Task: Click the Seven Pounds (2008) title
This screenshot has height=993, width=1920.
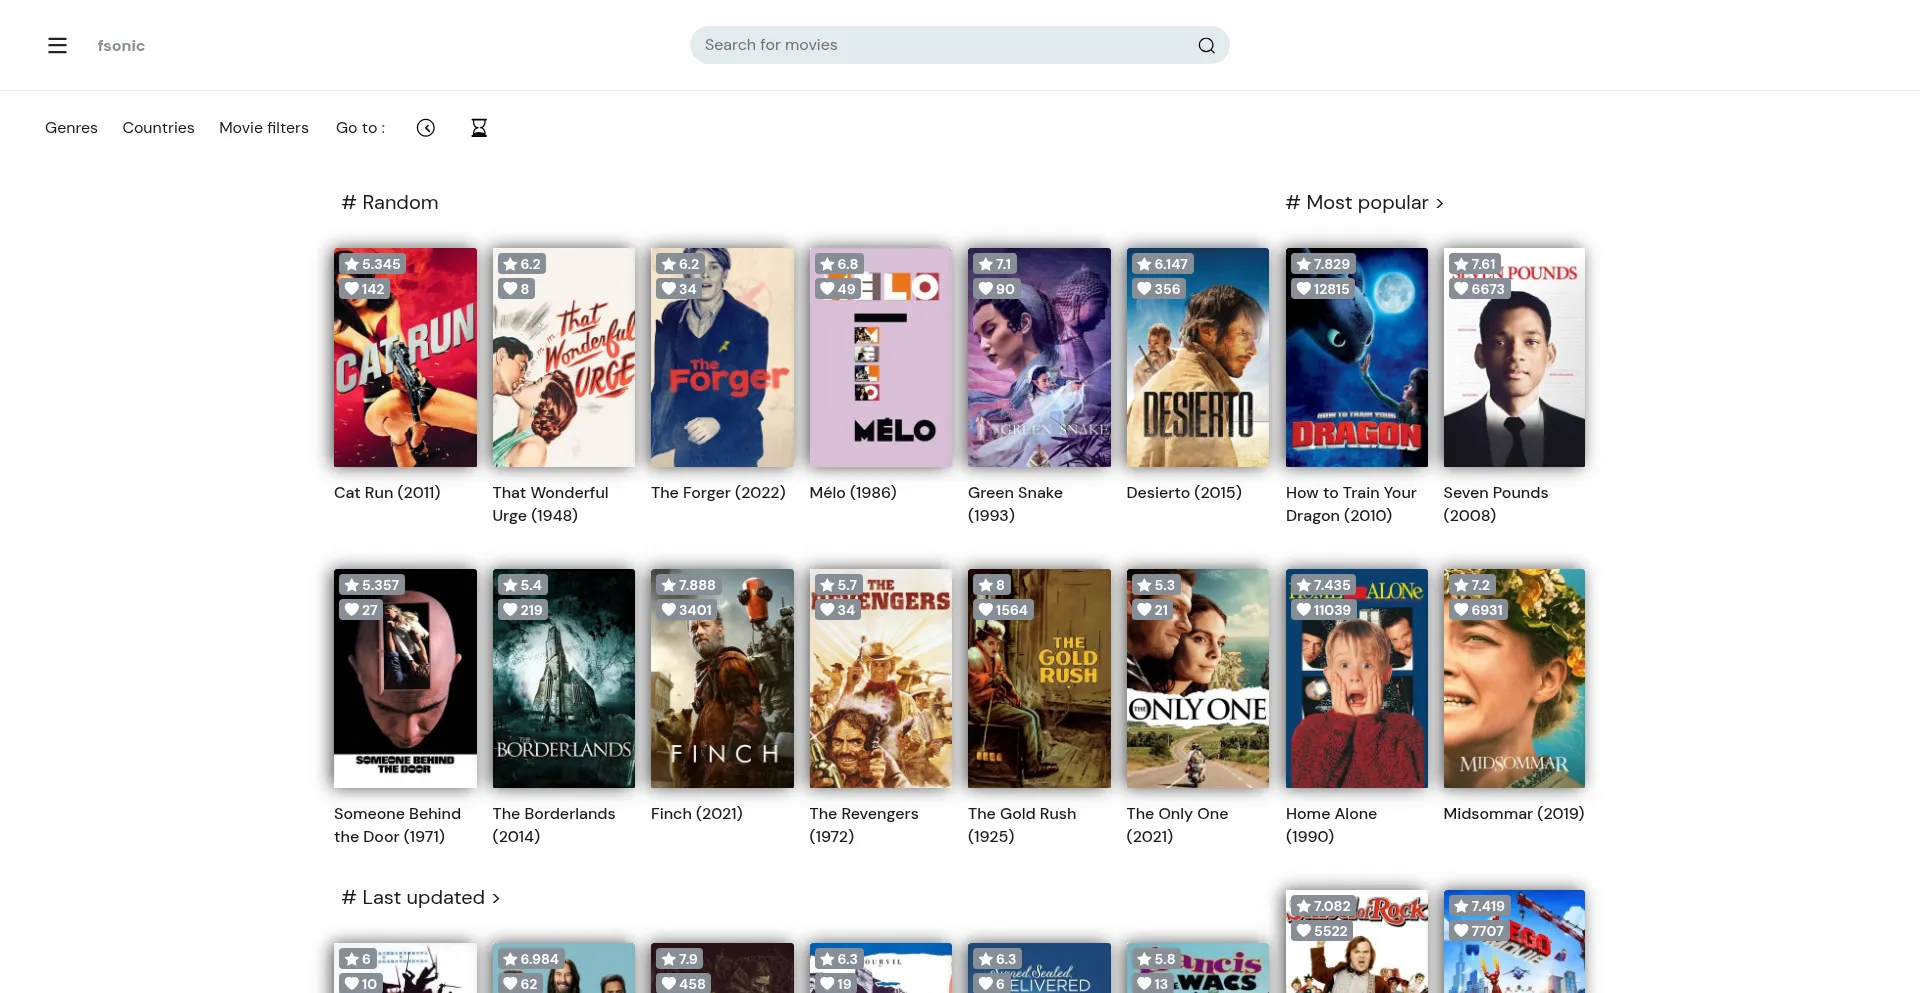Action: pyautogui.click(x=1495, y=504)
